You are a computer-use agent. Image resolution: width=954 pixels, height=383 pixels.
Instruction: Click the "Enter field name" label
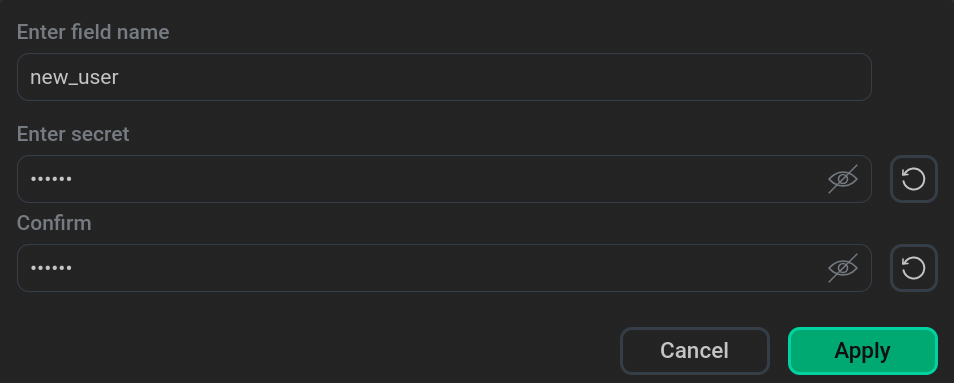(93, 32)
